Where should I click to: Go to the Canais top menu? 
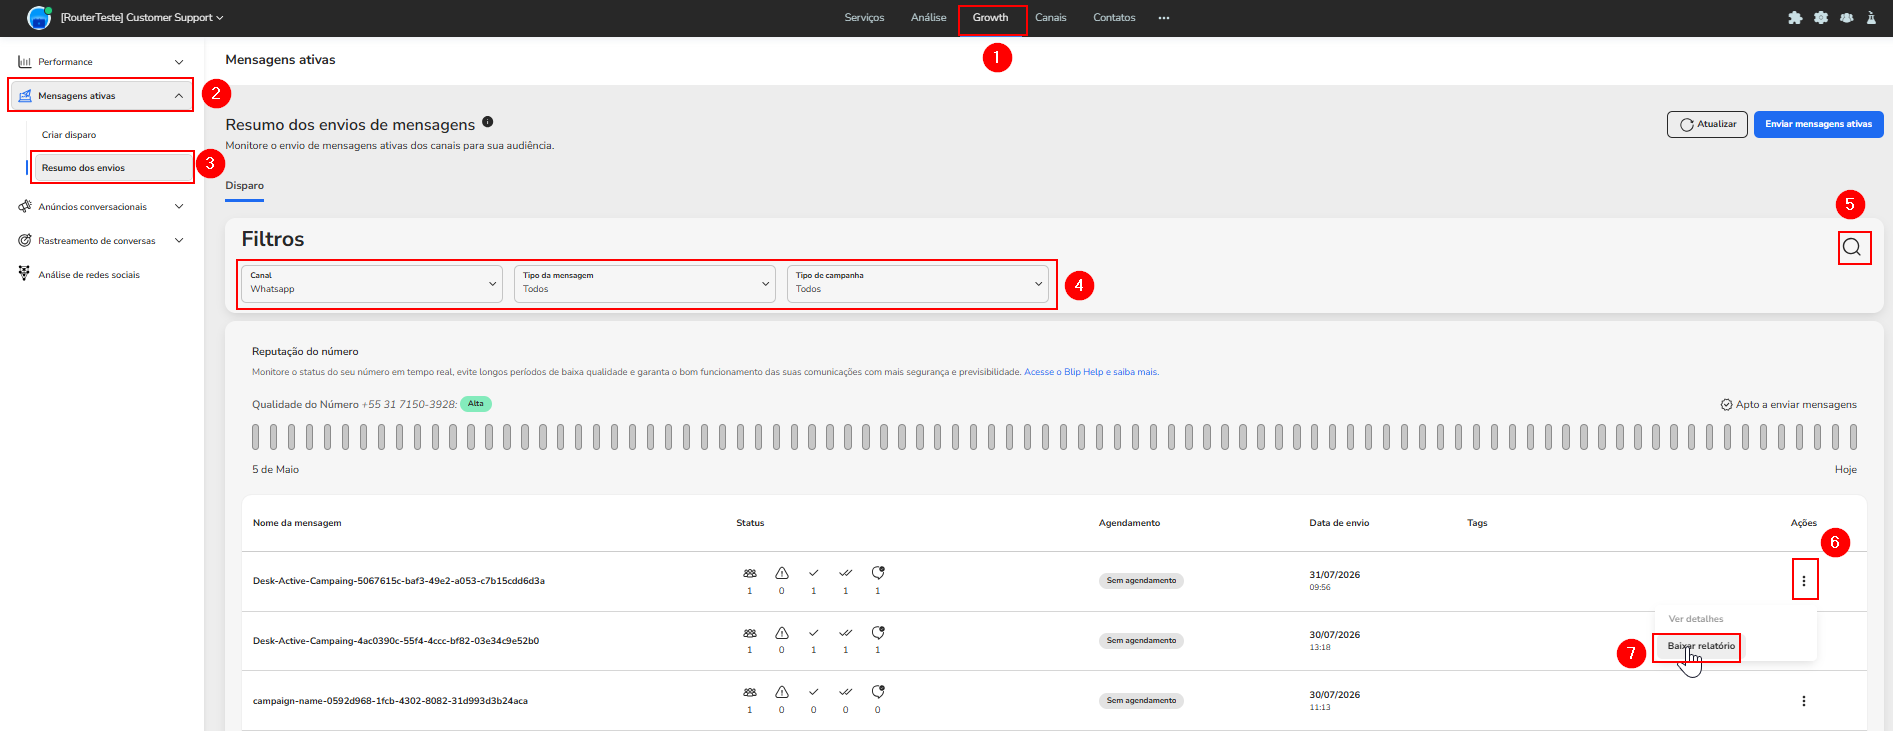(1051, 18)
